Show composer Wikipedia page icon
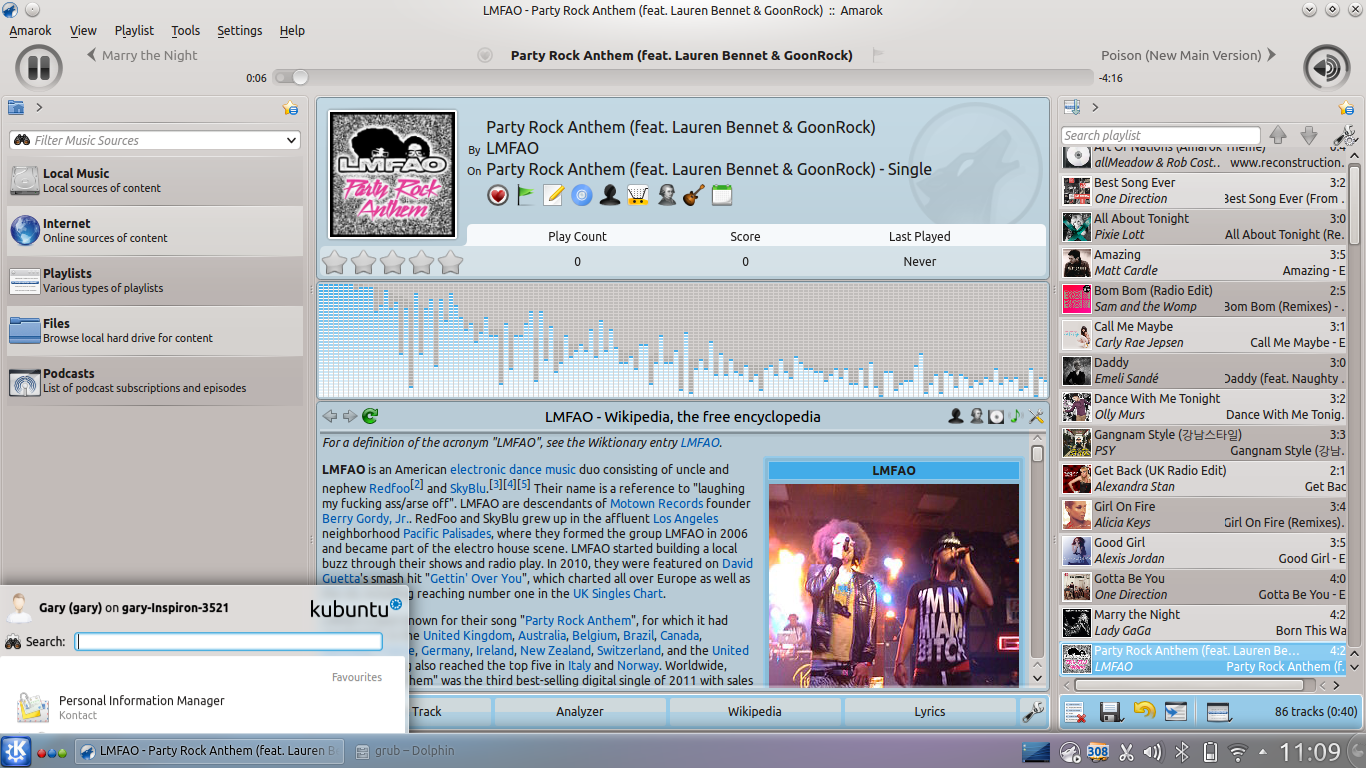Screen dimensions: 1366x768 point(976,416)
